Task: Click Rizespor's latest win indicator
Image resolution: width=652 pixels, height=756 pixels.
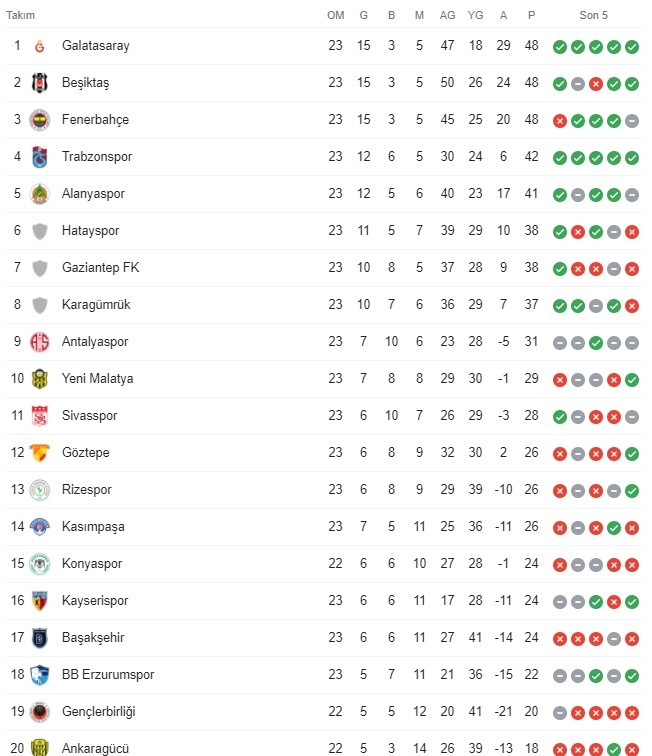Action: coord(632,490)
